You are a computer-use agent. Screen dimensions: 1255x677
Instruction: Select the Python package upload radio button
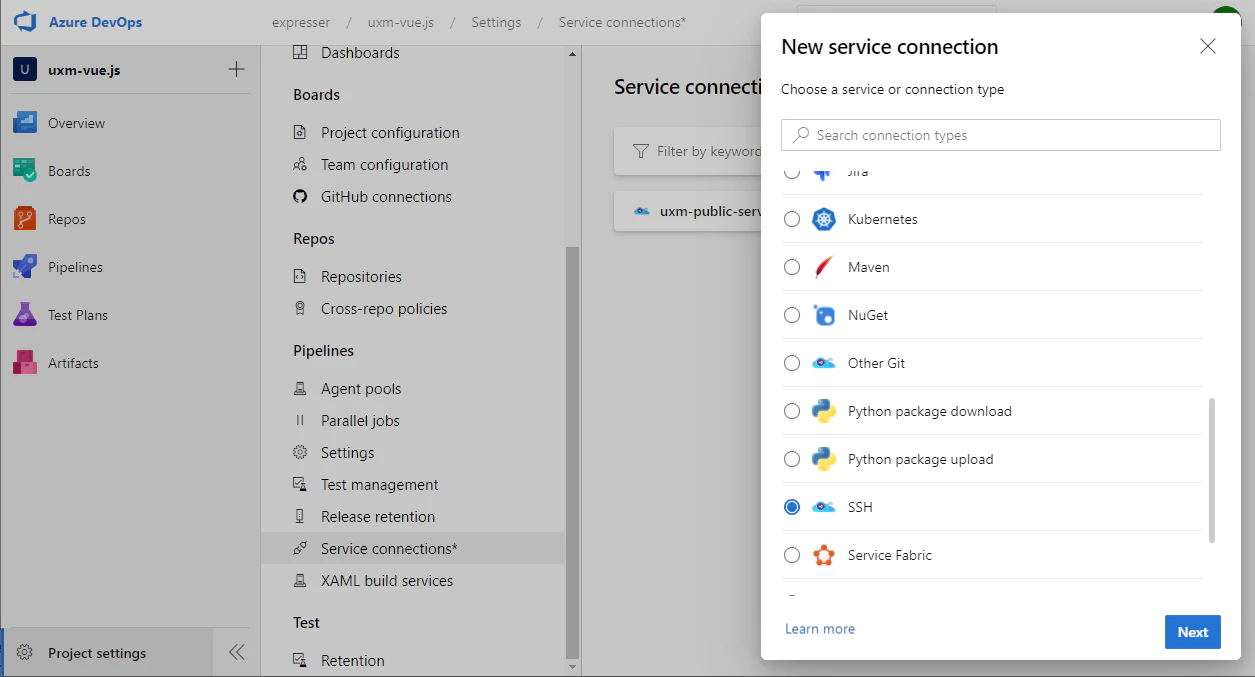pyautogui.click(x=792, y=459)
